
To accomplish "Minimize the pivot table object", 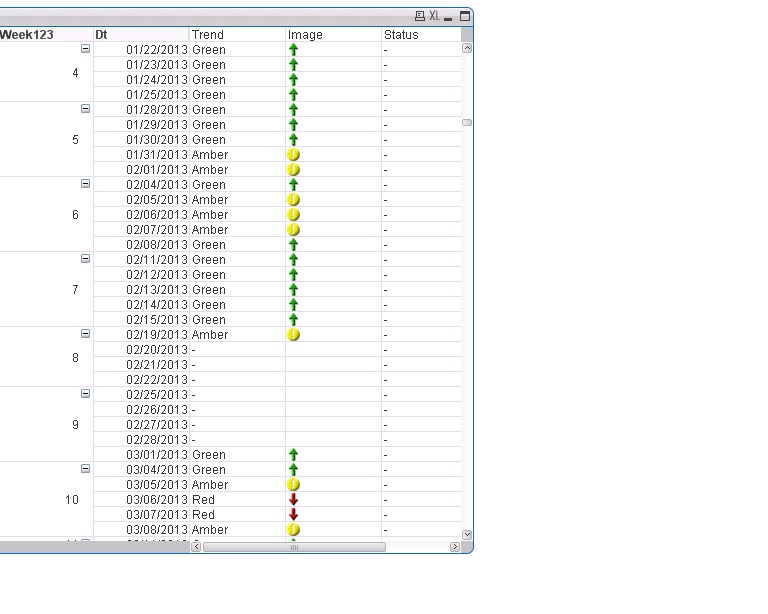I will click(448, 18).
